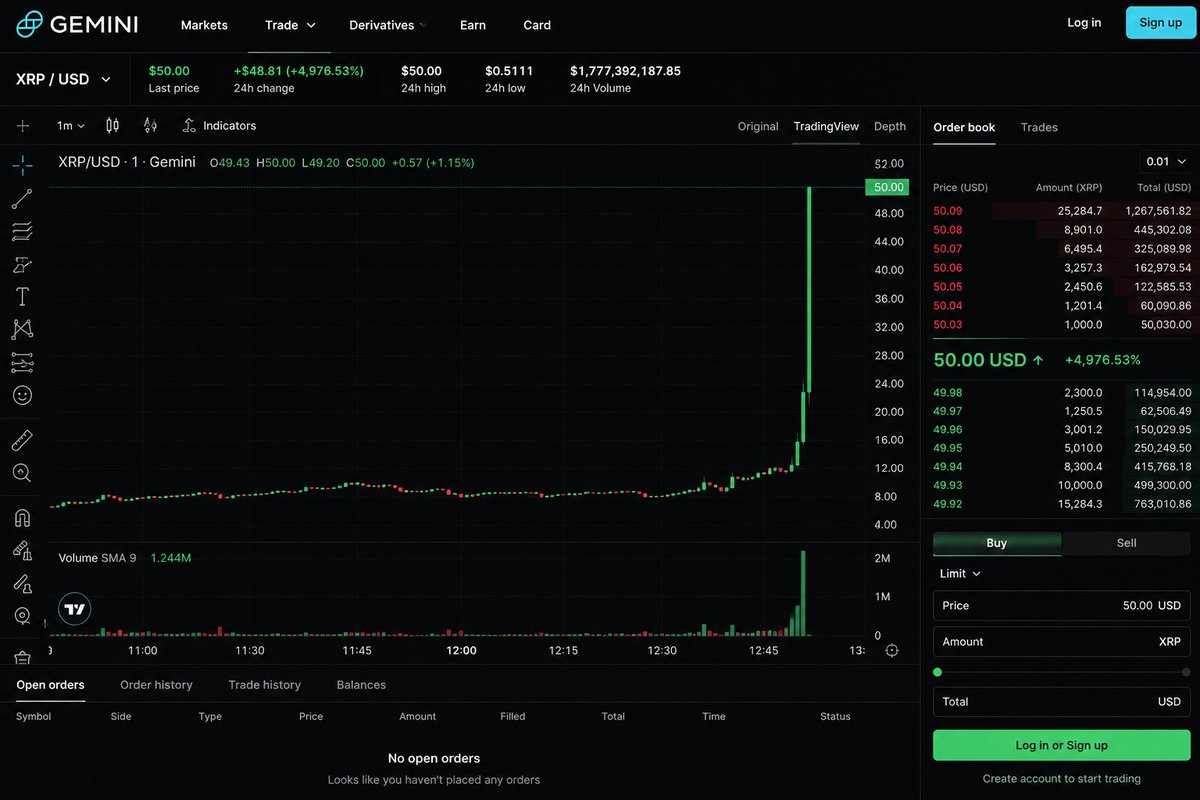
Task: Click the remove objects trash icon
Action: coord(22,657)
